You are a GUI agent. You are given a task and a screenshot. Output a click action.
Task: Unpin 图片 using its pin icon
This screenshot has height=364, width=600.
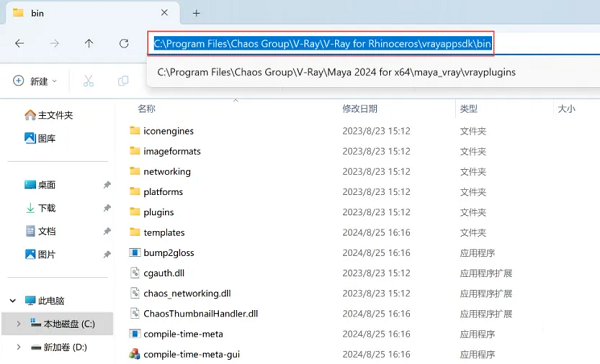tap(107, 254)
